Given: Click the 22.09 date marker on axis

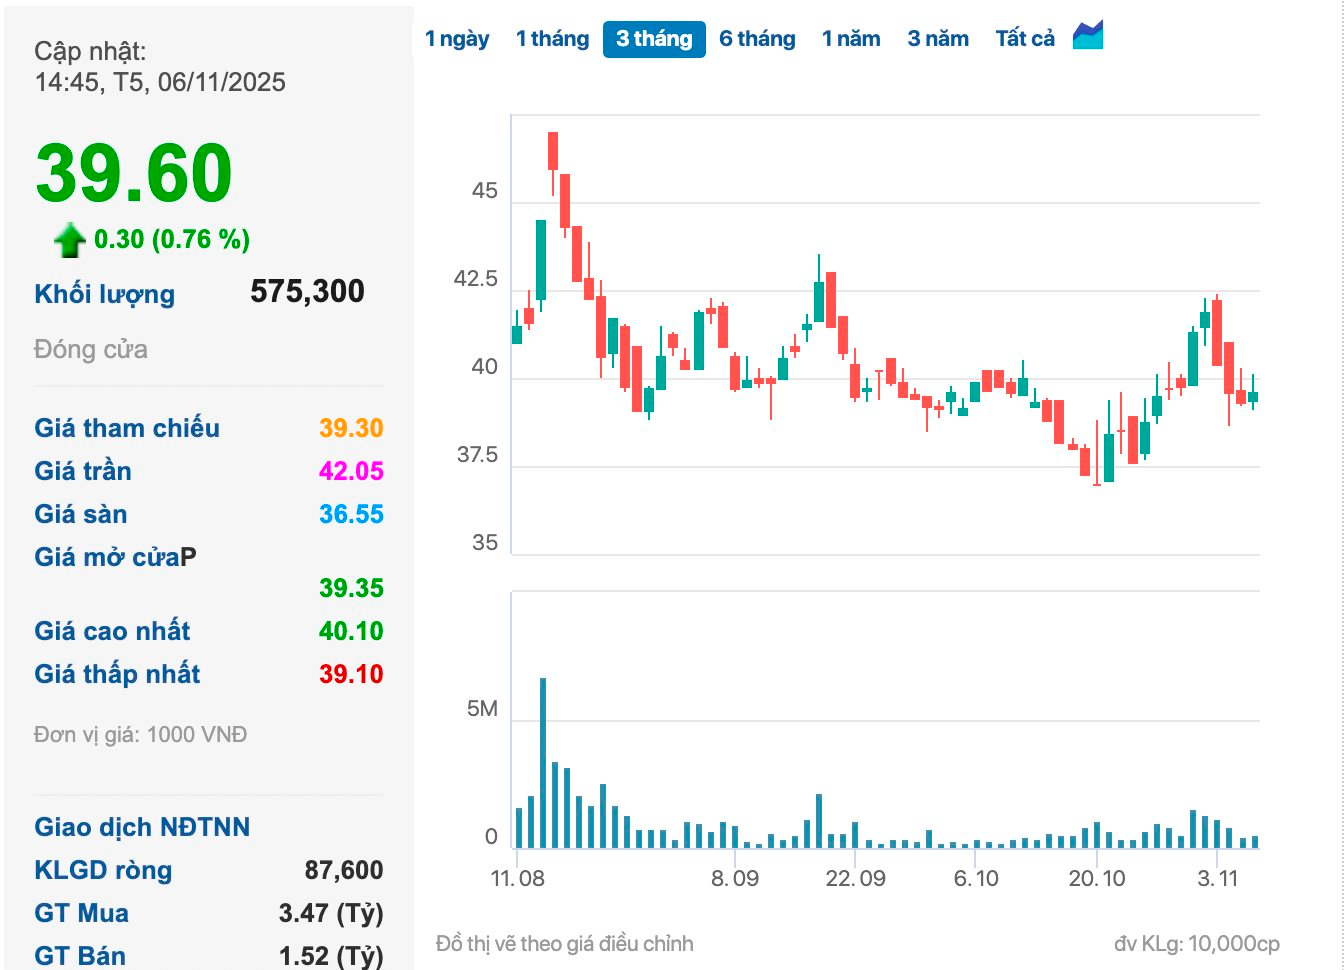Looking at the screenshot, I should 855,878.
